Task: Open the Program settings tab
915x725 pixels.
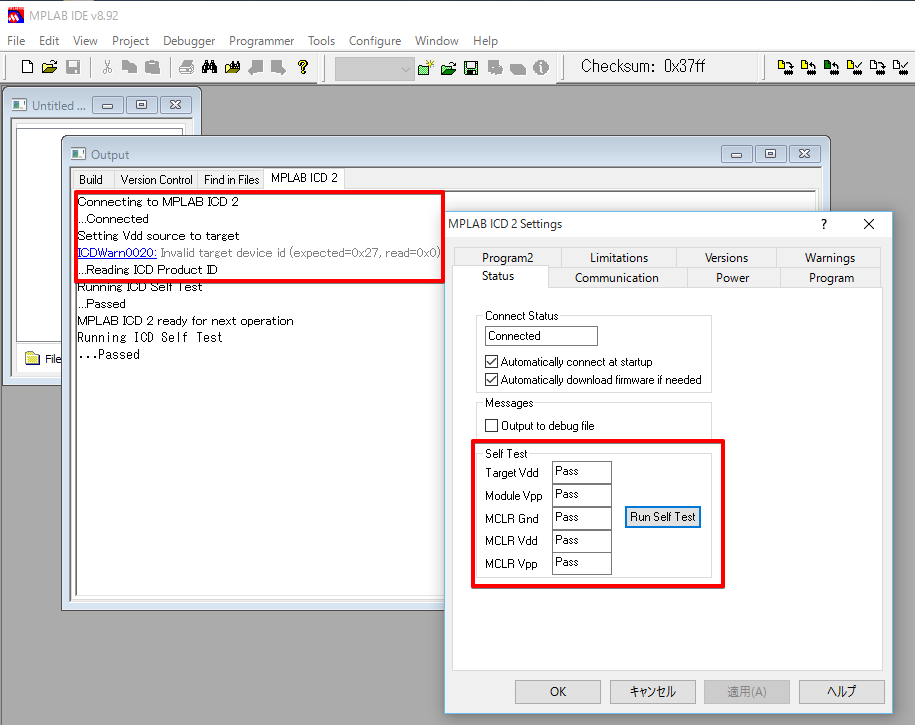Action: pyautogui.click(x=831, y=278)
